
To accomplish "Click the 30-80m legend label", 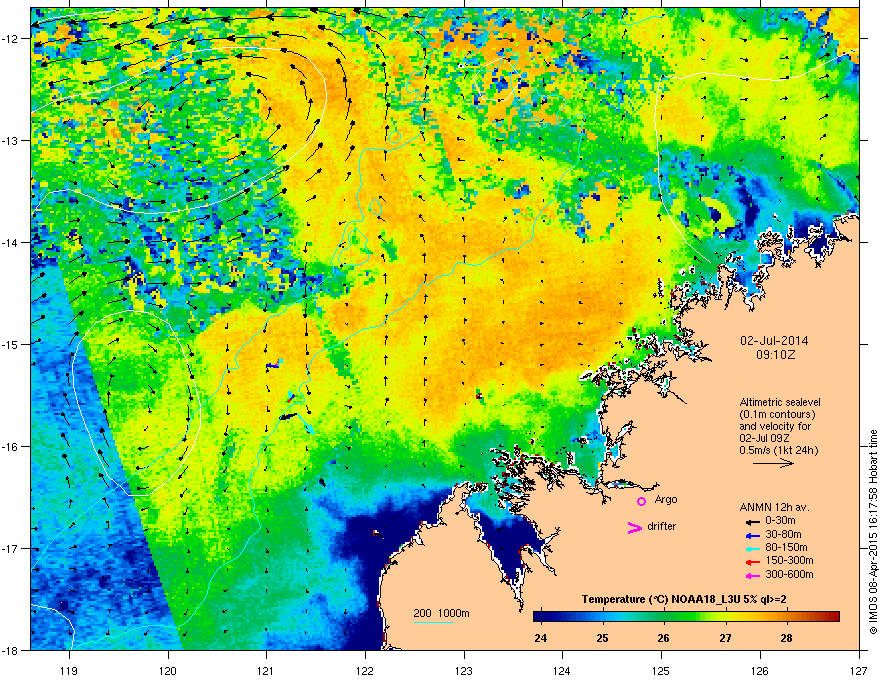I will point(783,534).
